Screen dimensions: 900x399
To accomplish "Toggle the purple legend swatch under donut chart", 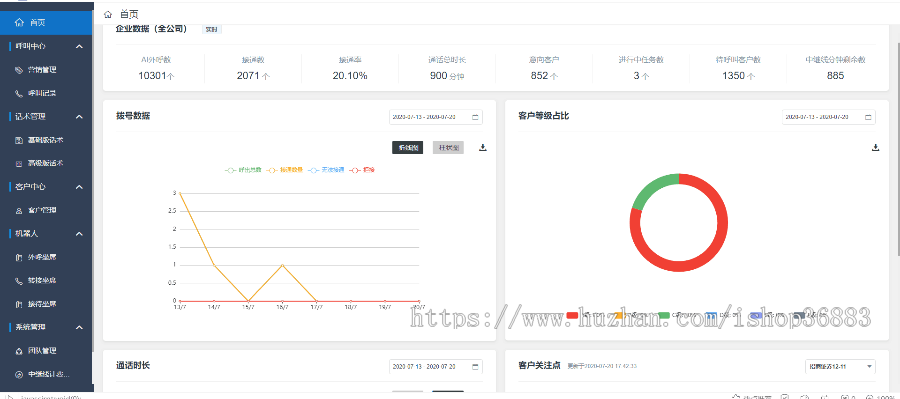I will click(757, 315).
